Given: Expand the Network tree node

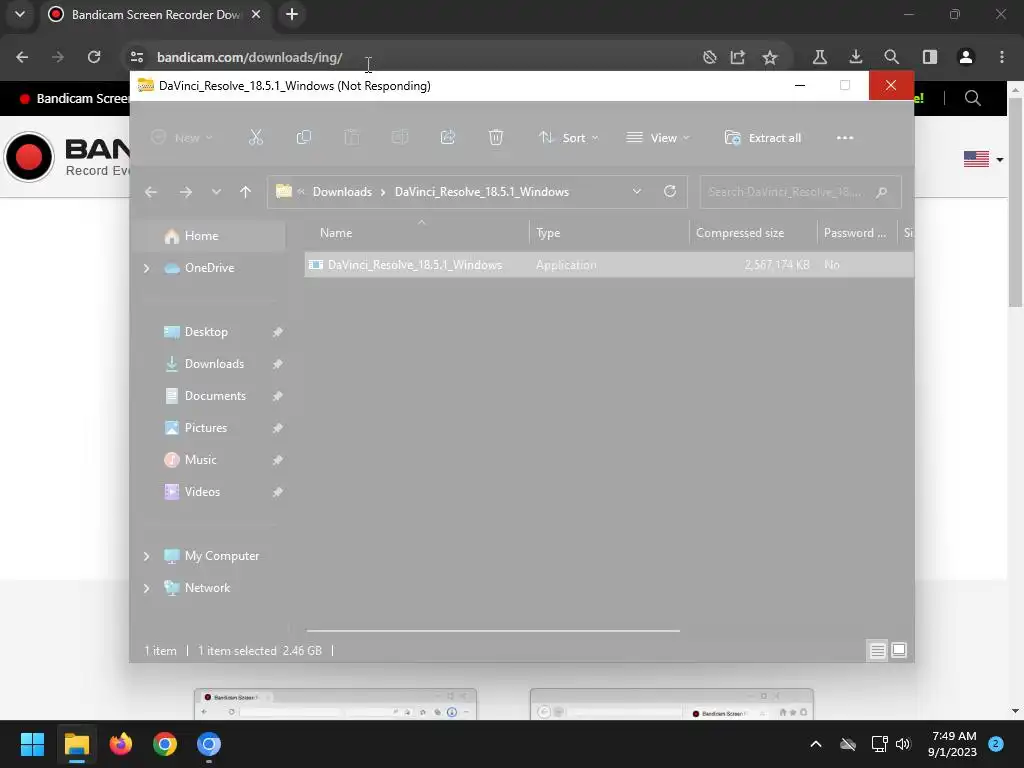Looking at the screenshot, I should click(x=147, y=588).
